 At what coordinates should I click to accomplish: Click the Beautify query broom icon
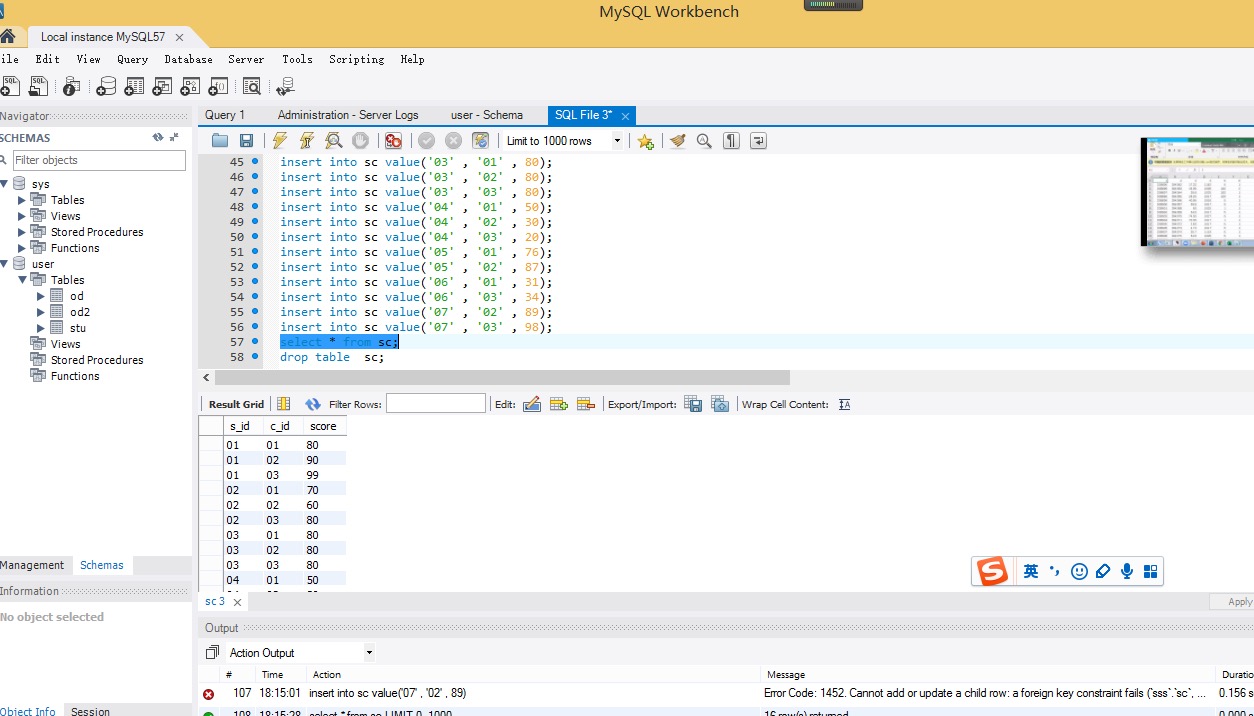point(678,141)
